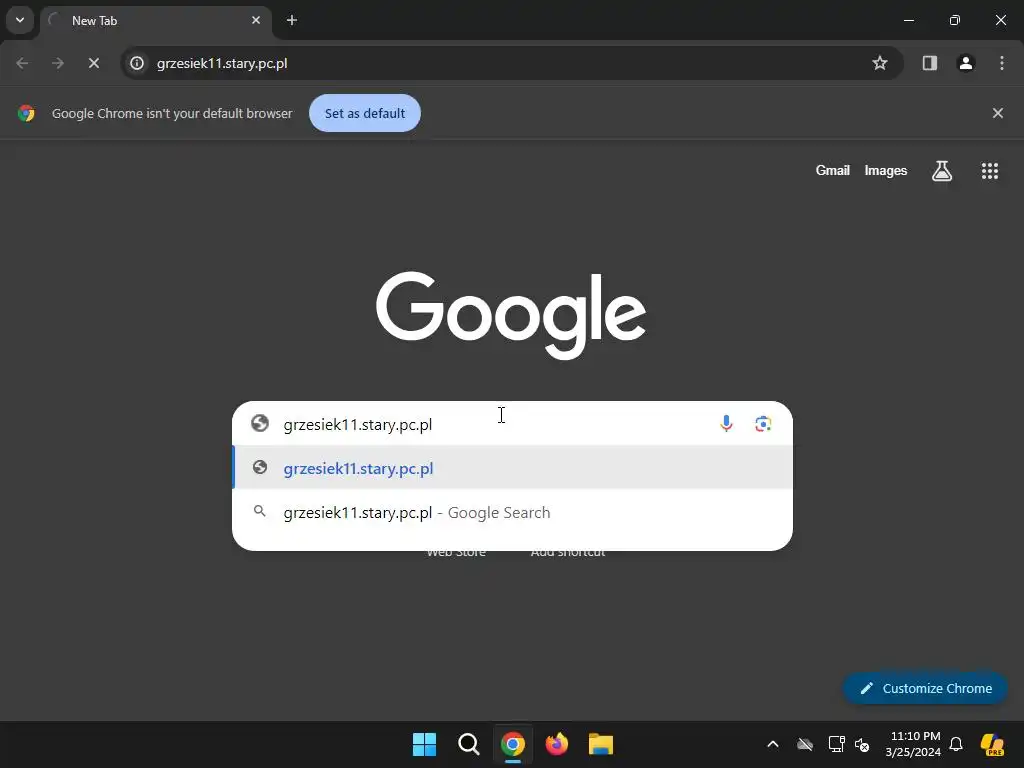Screen dimensions: 1024x768
Task: Open Chrome's three-dot menu
Action: (x=1002, y=63)
